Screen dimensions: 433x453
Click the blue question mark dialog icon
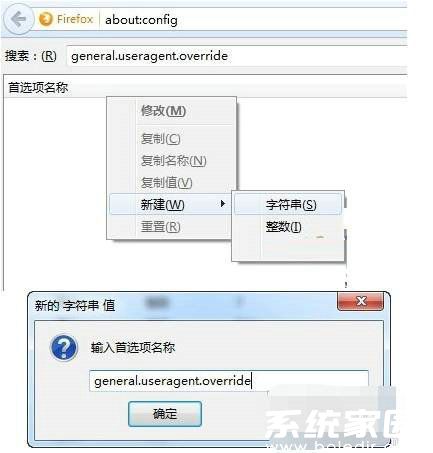pyautogui.click(x=64, y=348)
